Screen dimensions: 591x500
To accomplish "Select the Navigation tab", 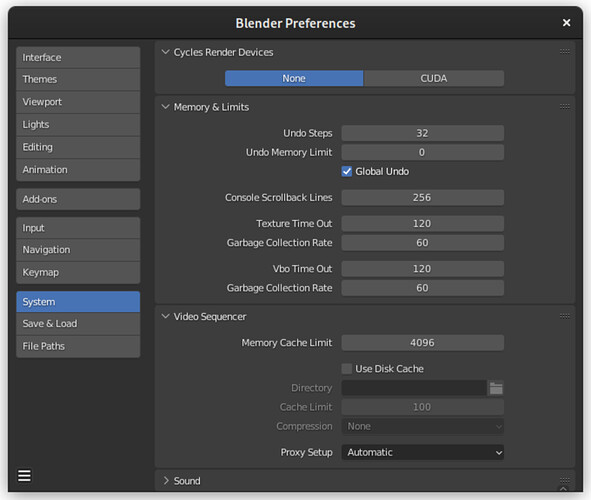I will [78, 250].
